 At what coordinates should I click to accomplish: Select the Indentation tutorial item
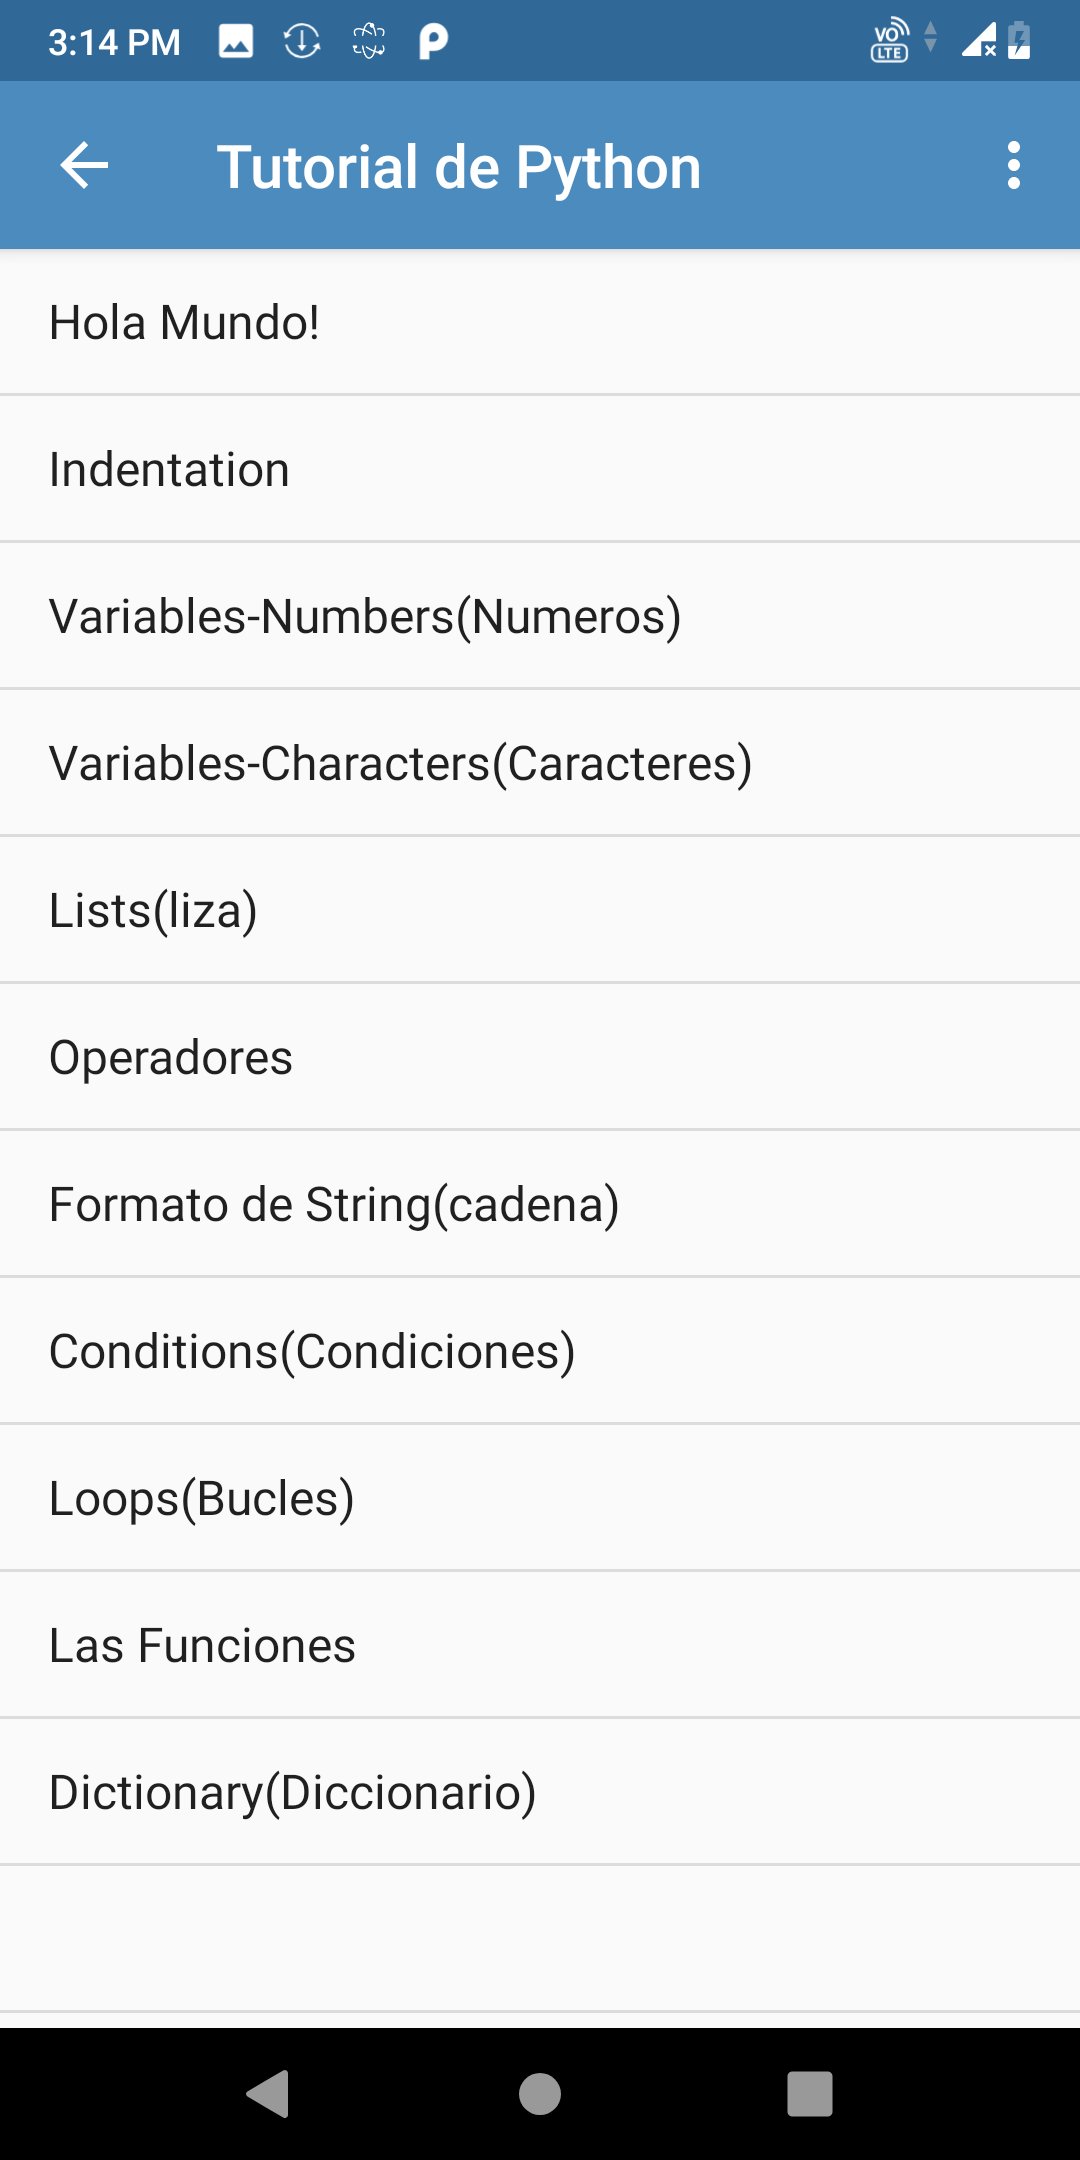[540, 470]
